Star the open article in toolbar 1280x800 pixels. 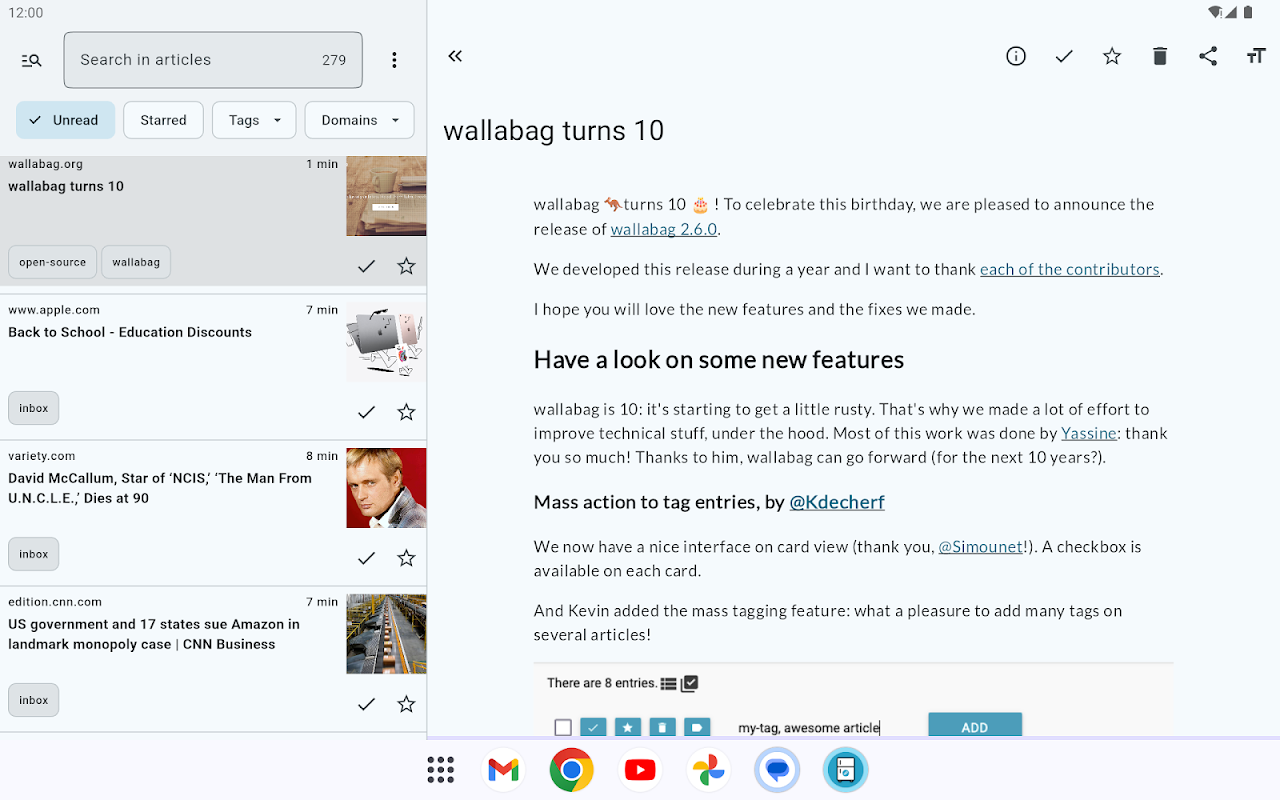point(1112,56)
